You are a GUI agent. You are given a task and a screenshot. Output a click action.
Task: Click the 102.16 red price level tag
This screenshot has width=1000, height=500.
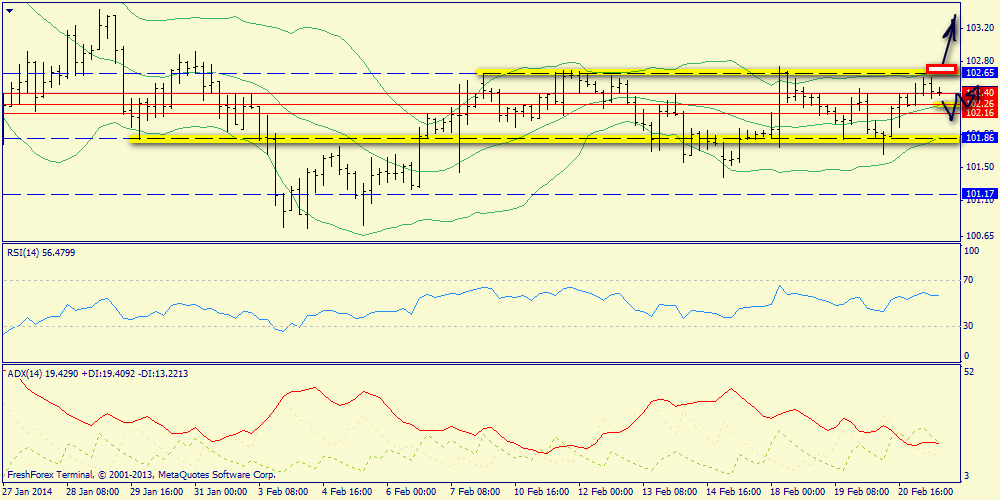(979, 113)
